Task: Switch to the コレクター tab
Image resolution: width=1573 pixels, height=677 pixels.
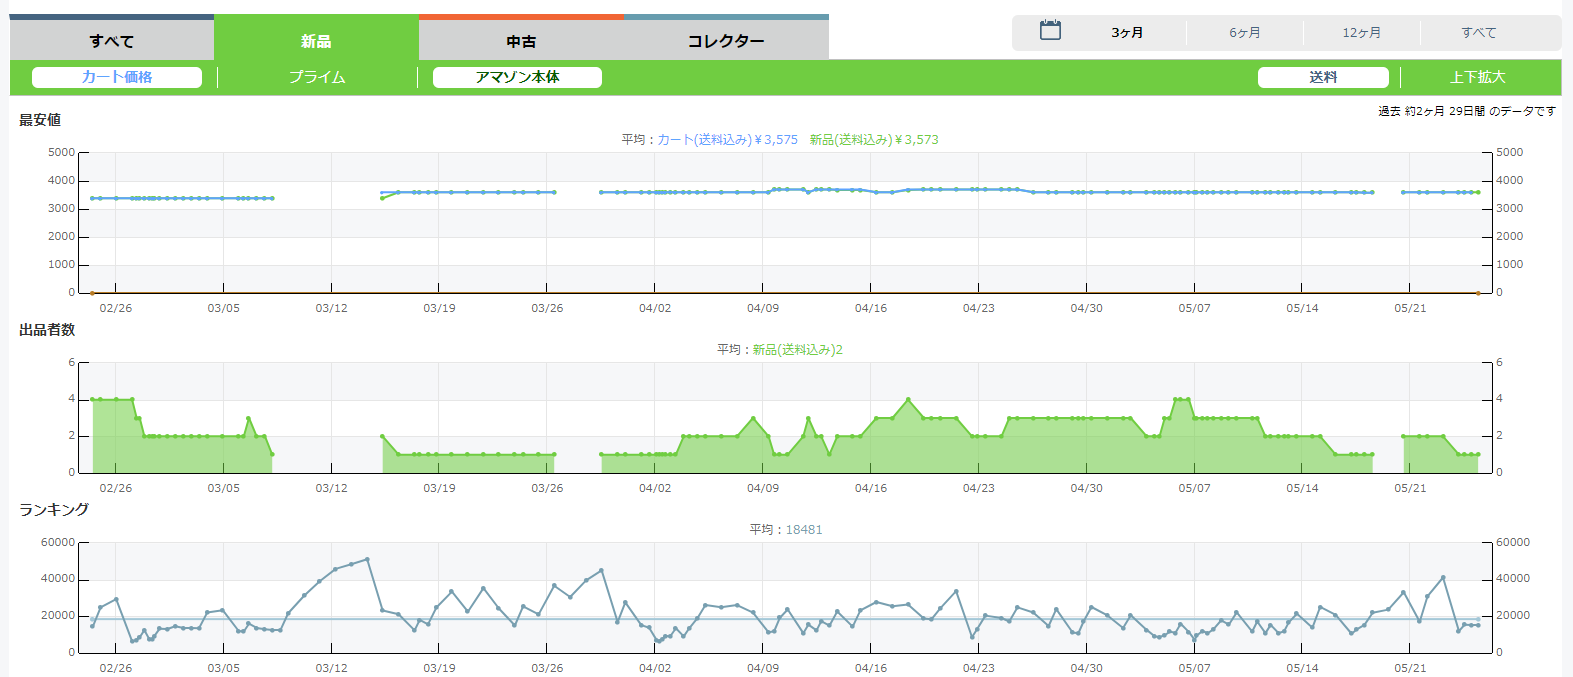Action: (726, 41)
